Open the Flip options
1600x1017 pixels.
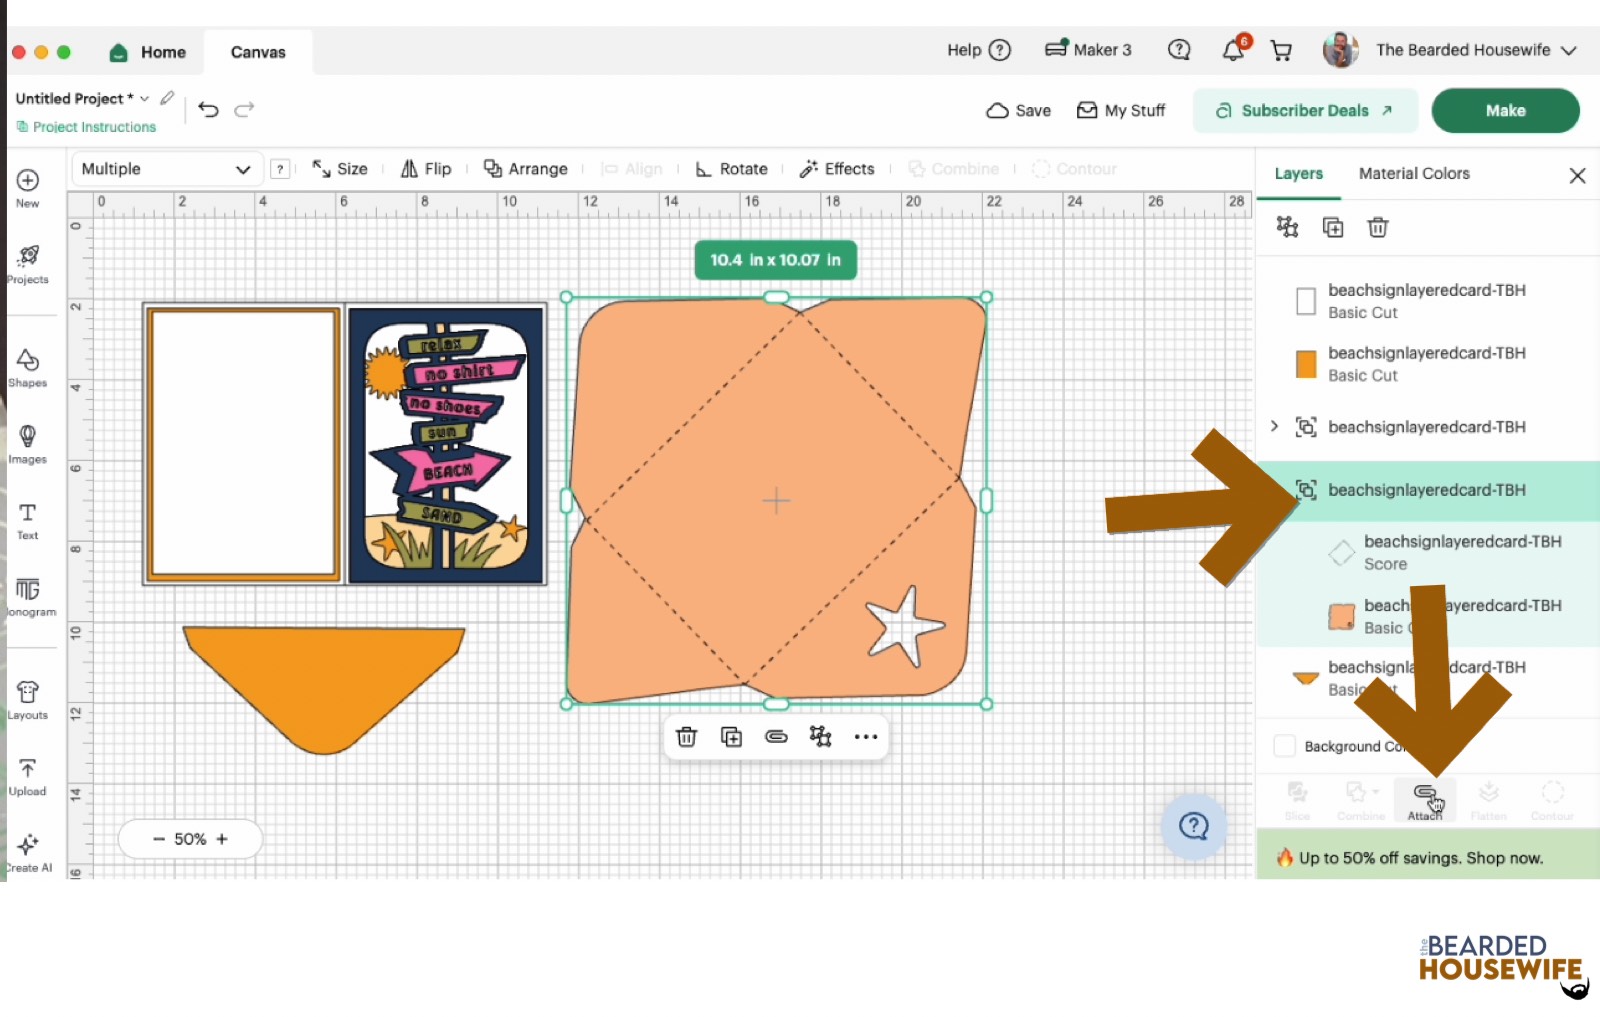pos(426,169)
